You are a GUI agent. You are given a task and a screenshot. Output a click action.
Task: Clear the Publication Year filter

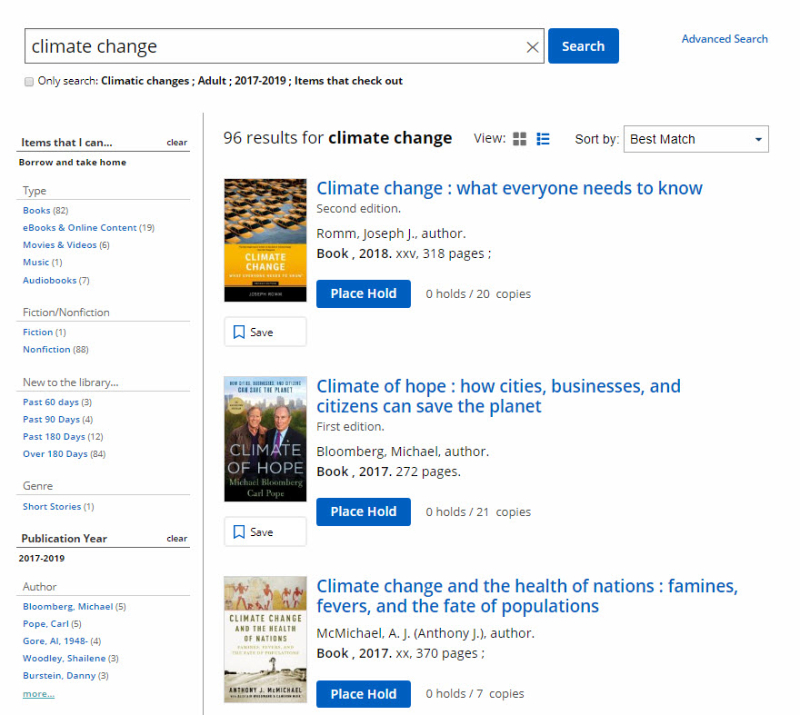click(x=176, y=538)
